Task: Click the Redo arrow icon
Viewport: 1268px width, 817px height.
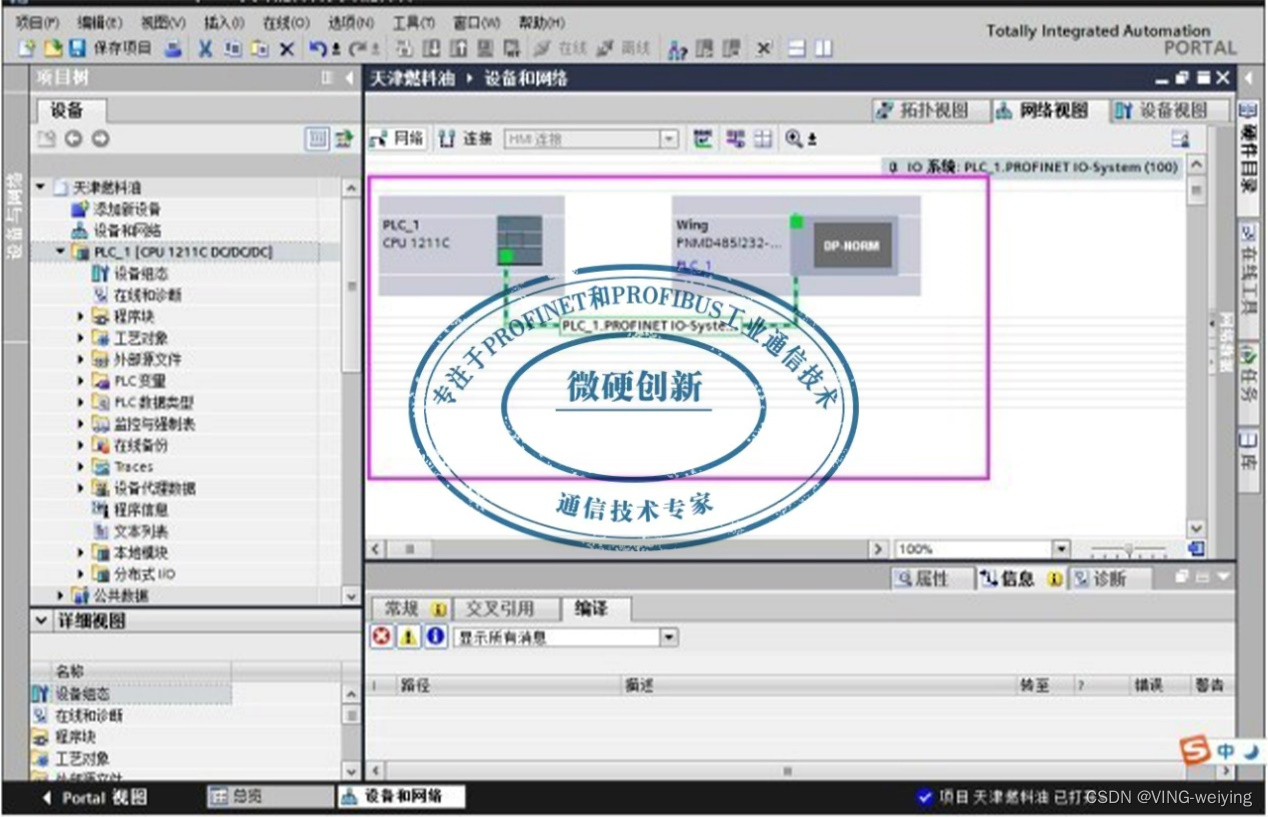Action: pos(357,48)
